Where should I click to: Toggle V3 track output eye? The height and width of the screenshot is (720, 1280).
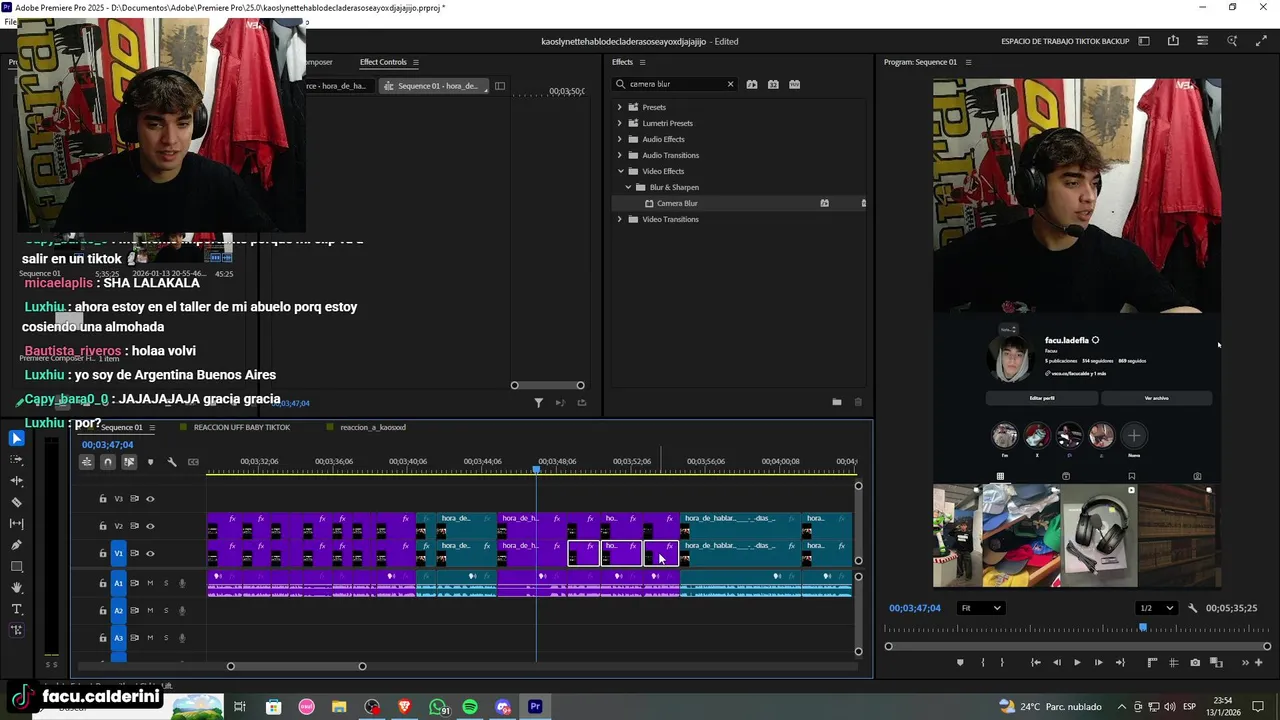(150, 499)
